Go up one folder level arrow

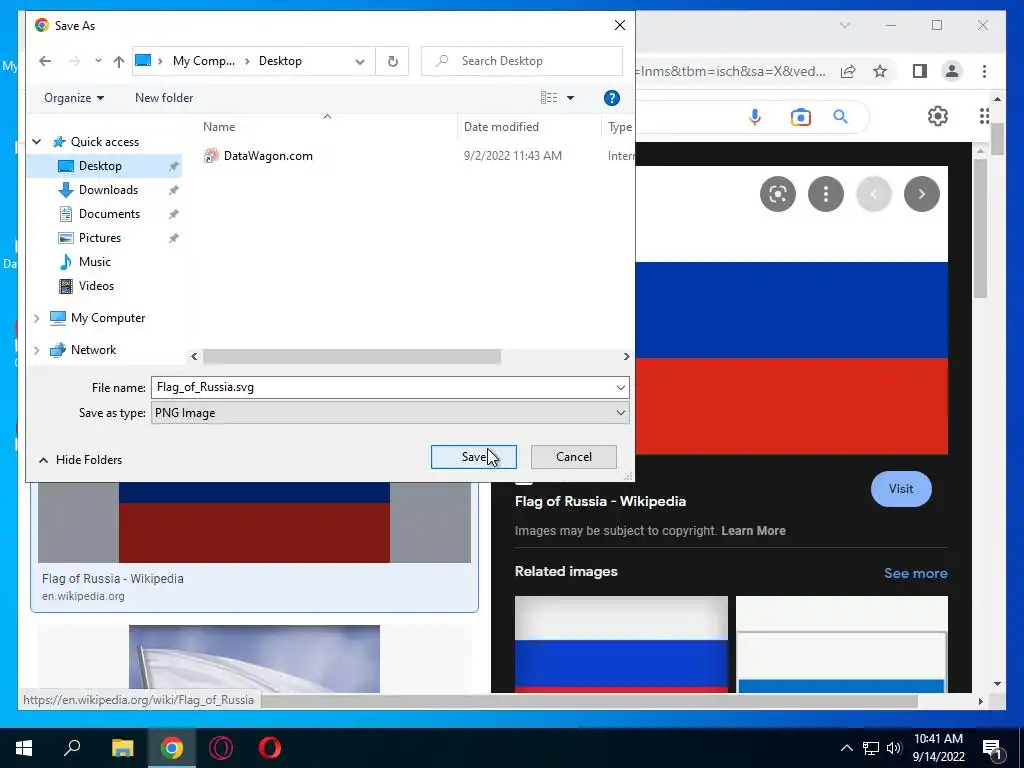point(118,61)
